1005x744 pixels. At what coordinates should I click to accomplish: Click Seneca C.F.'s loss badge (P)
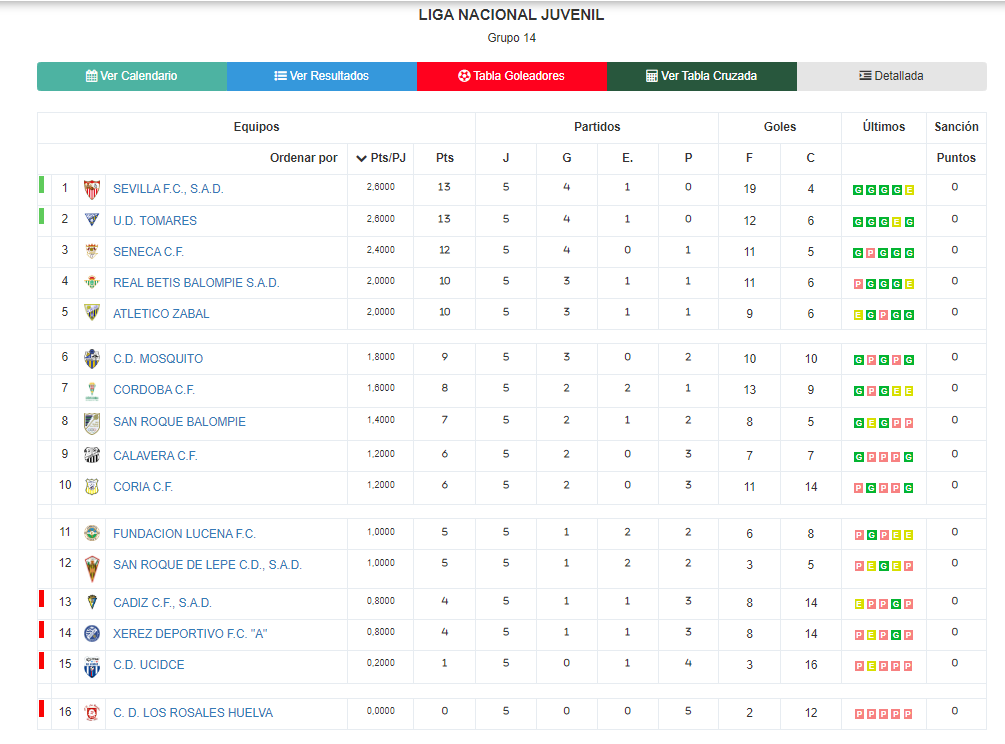pyautogui.click(x=870, y=253)
